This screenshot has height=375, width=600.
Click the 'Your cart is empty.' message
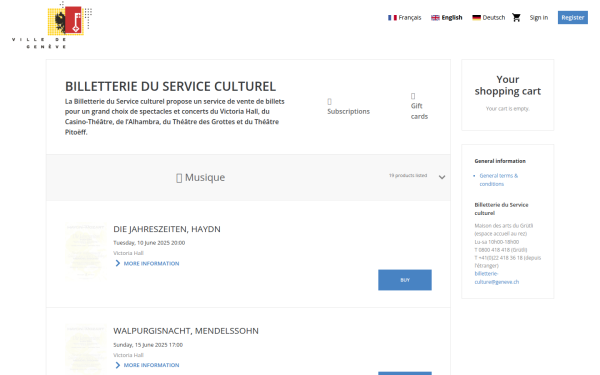tap(507, 109)
